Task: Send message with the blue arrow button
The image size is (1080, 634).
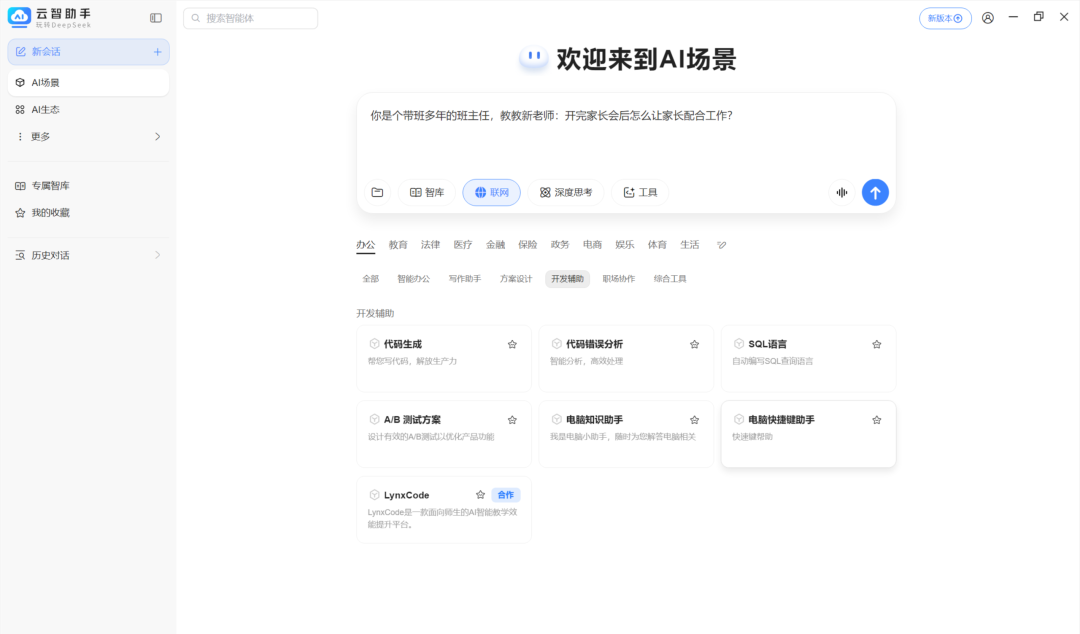Action: [875, 192]
